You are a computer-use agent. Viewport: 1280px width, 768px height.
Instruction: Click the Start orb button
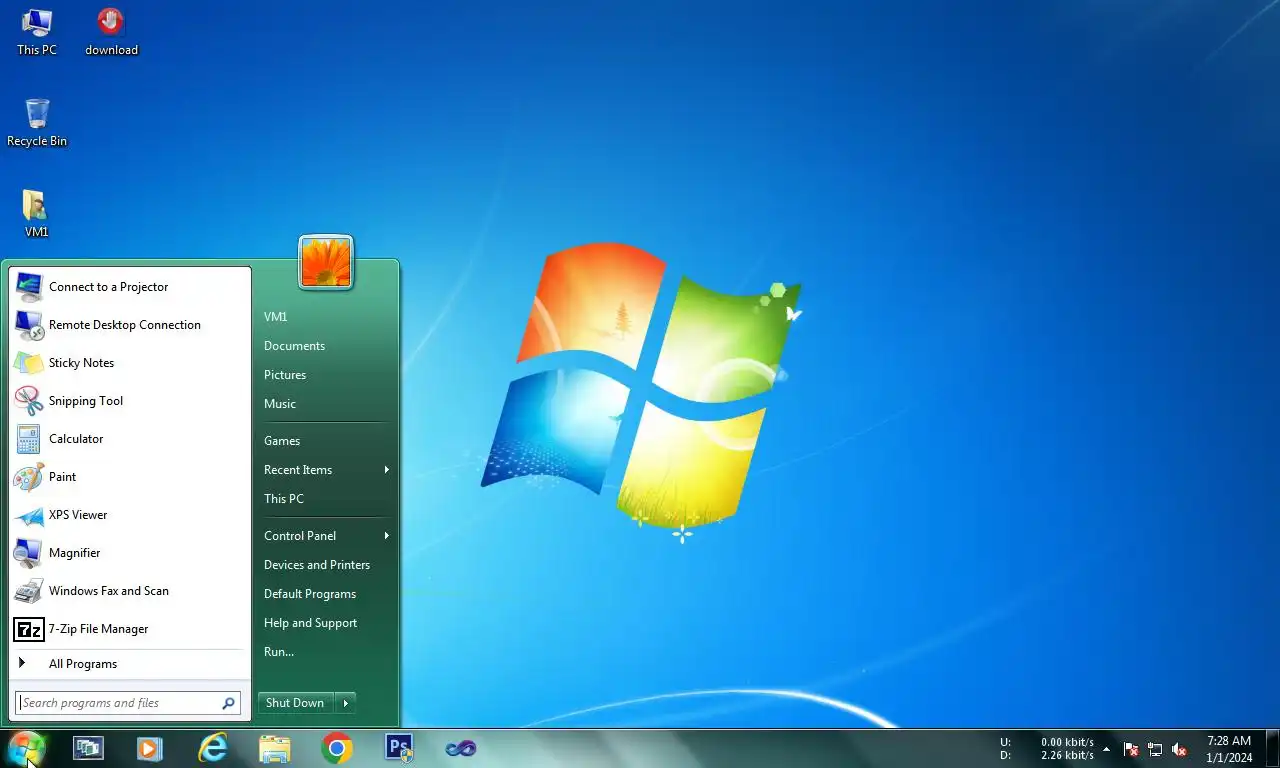[x=27, y=748]
